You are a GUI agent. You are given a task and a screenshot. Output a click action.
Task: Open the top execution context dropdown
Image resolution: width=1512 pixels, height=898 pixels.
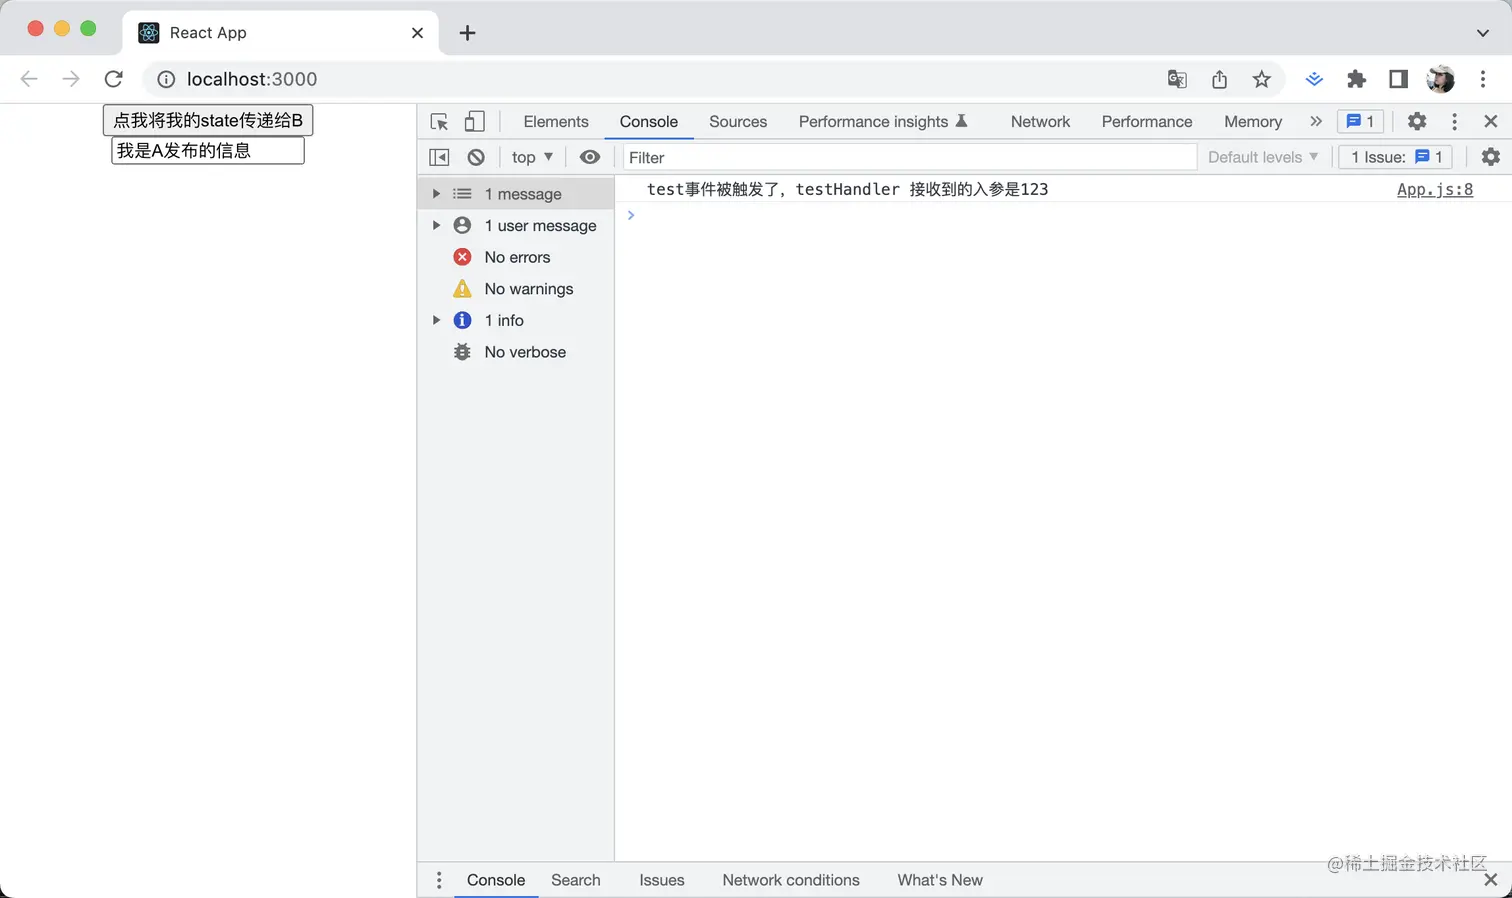tap(532, 157)
